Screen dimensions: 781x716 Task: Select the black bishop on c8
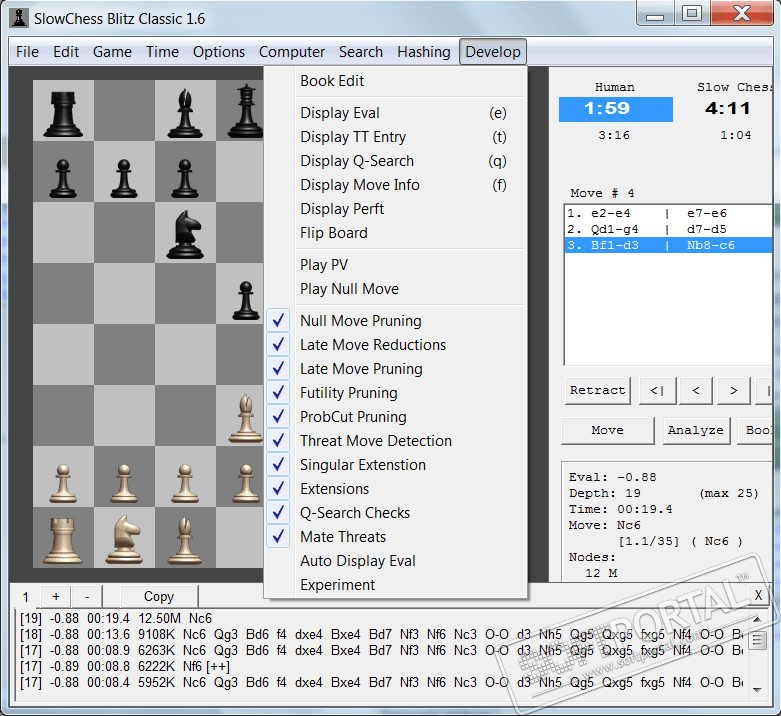coord(185,114)
